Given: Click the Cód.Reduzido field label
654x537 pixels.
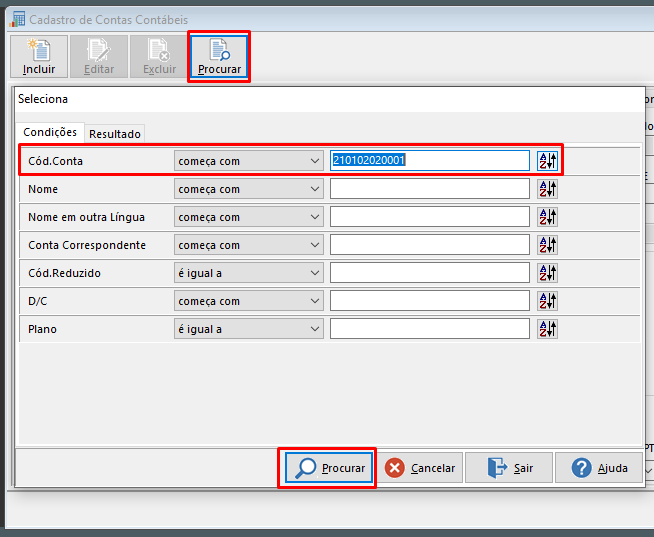Looking at the screenshot, I should (64, 273).
